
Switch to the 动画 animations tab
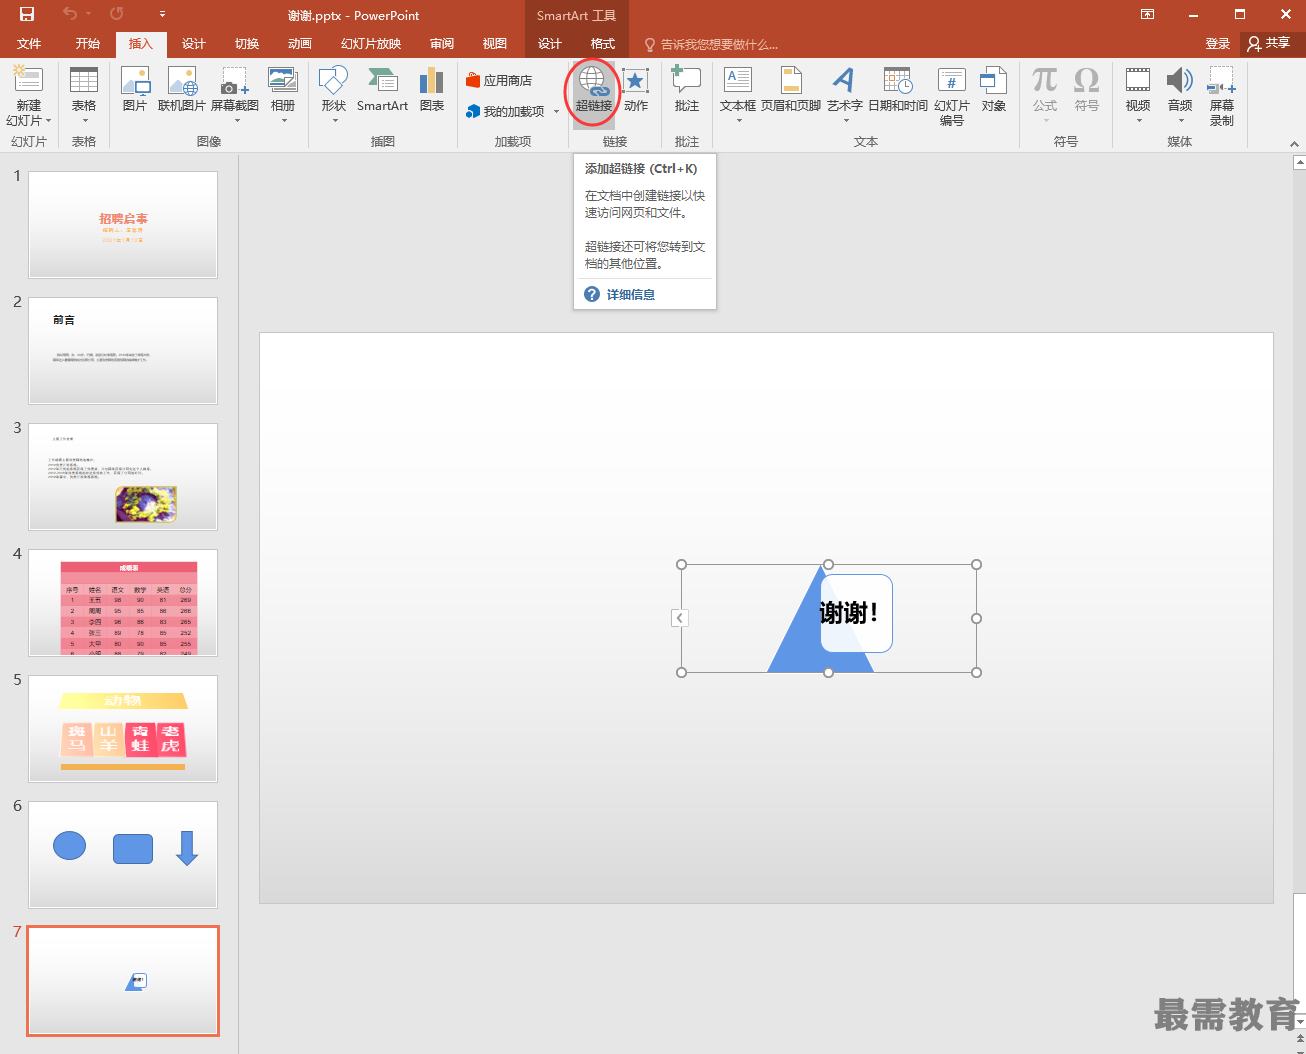point(300,44)
